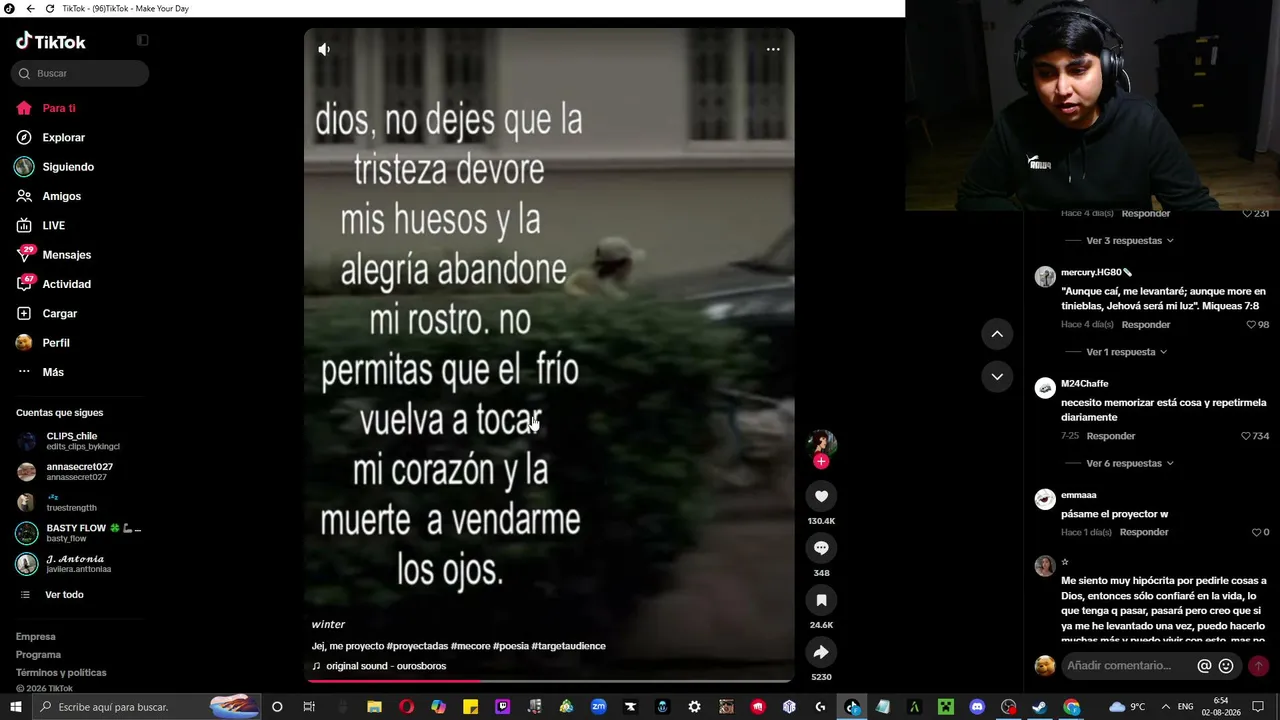Image resolution: width=1280 pixels, height=720 pixels.
Task: Open the Explorar page
Action: (50, 138)
